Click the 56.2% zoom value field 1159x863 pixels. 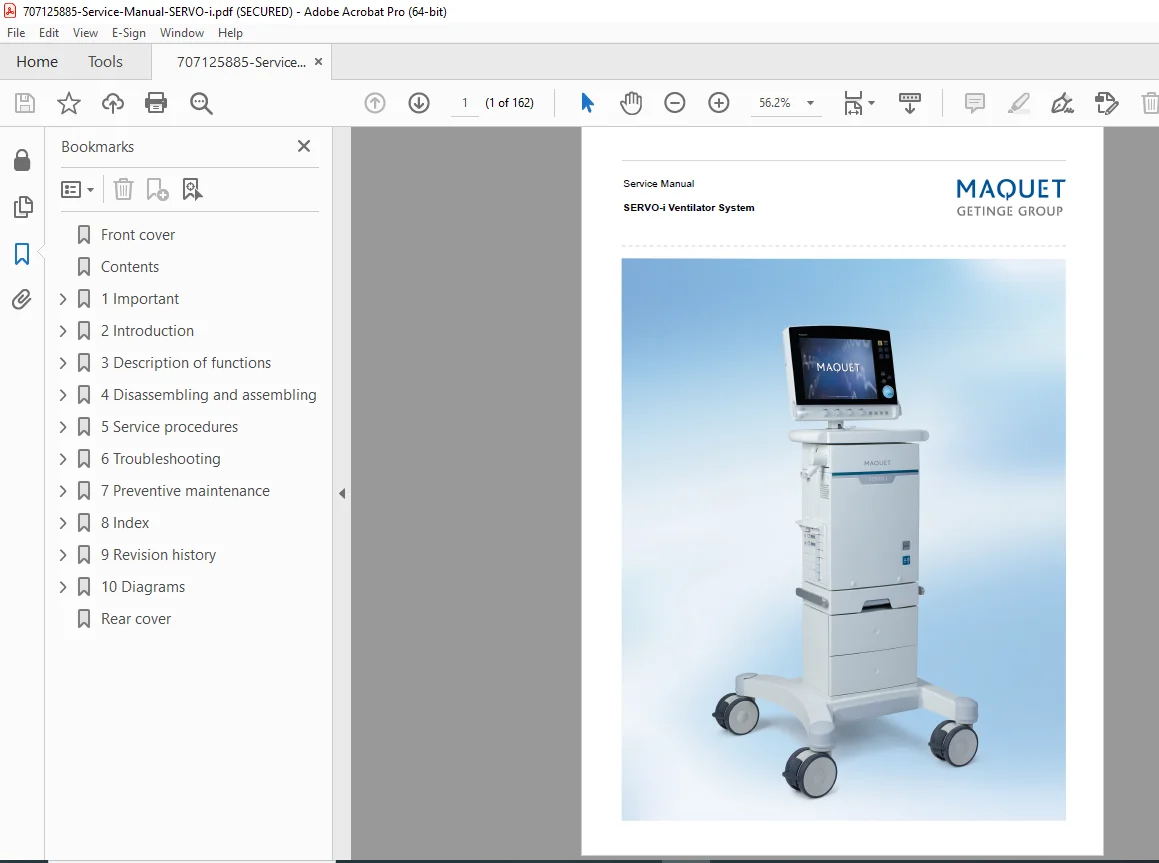coord(775,103)
